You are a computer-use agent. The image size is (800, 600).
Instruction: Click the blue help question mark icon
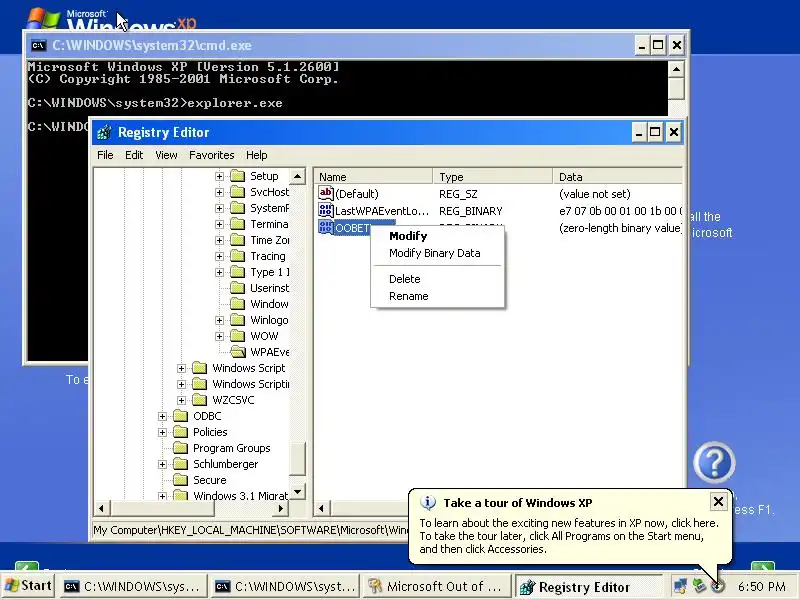[x=714, y=463]
